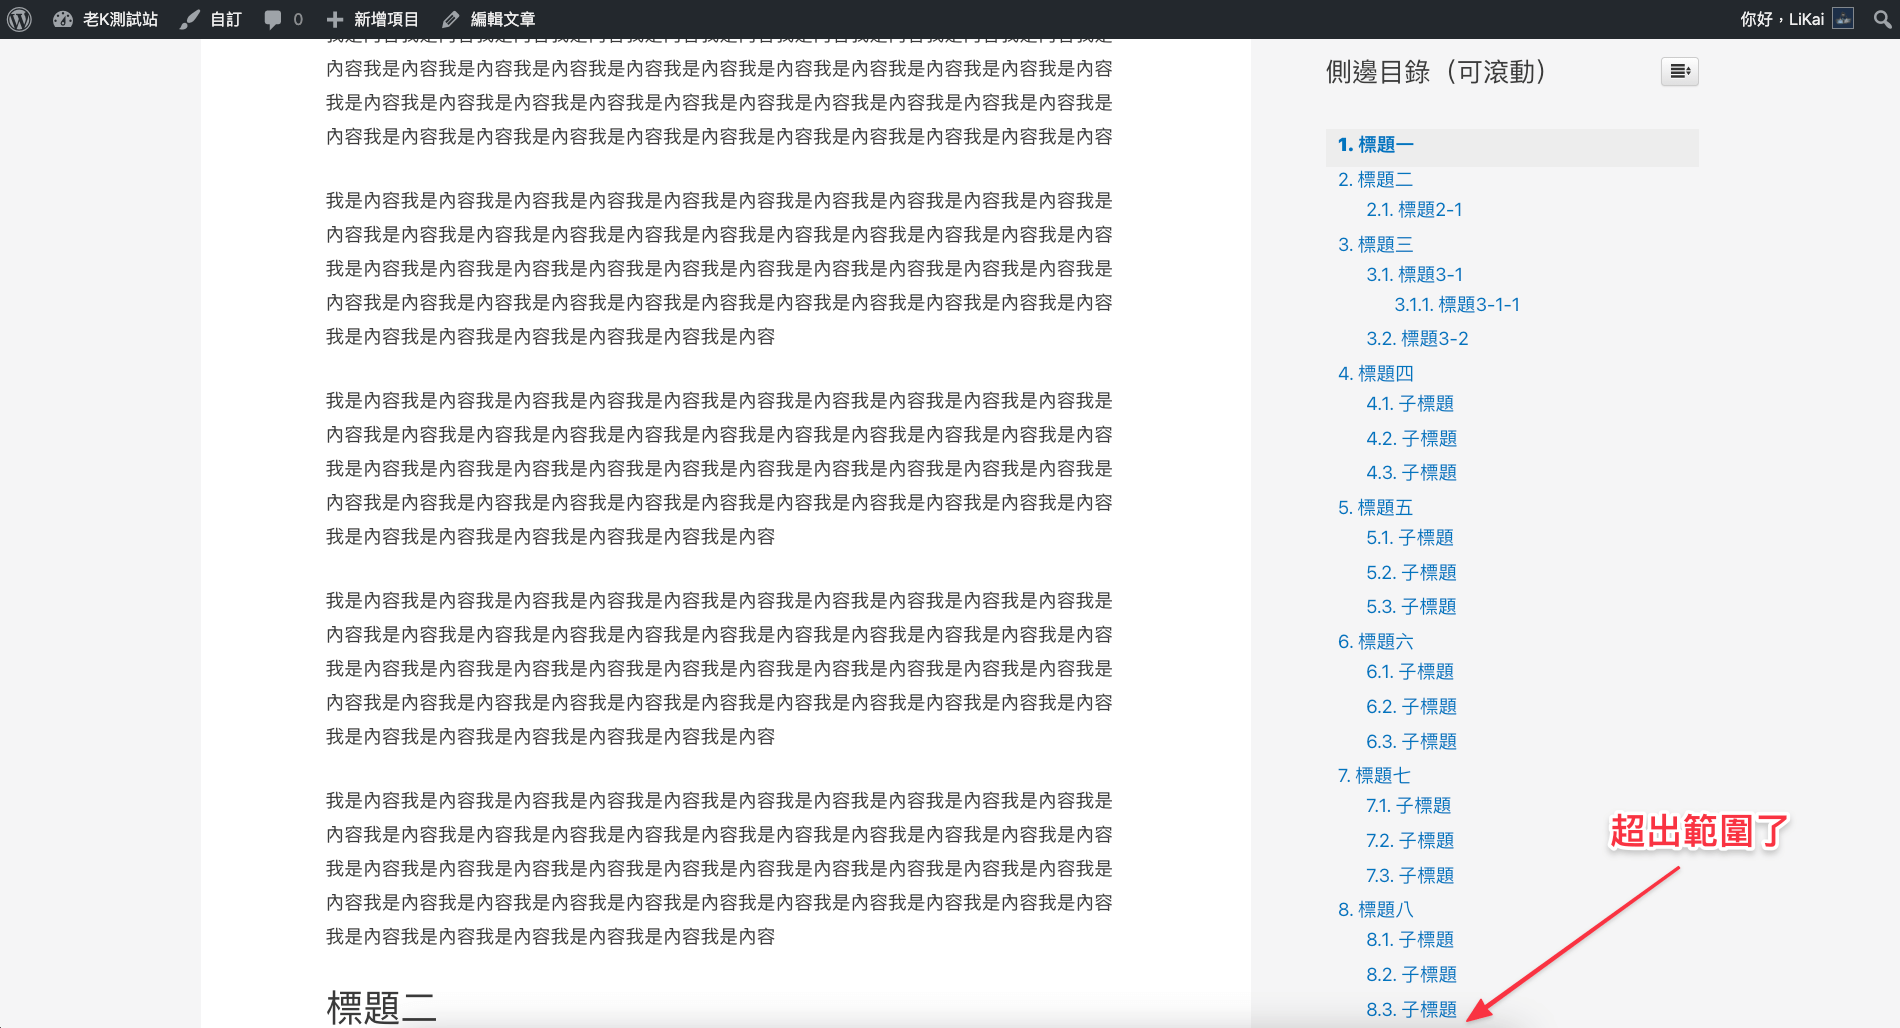
Task: Jump to 4. 標題四 section
Action: (x=1376, y=374)
